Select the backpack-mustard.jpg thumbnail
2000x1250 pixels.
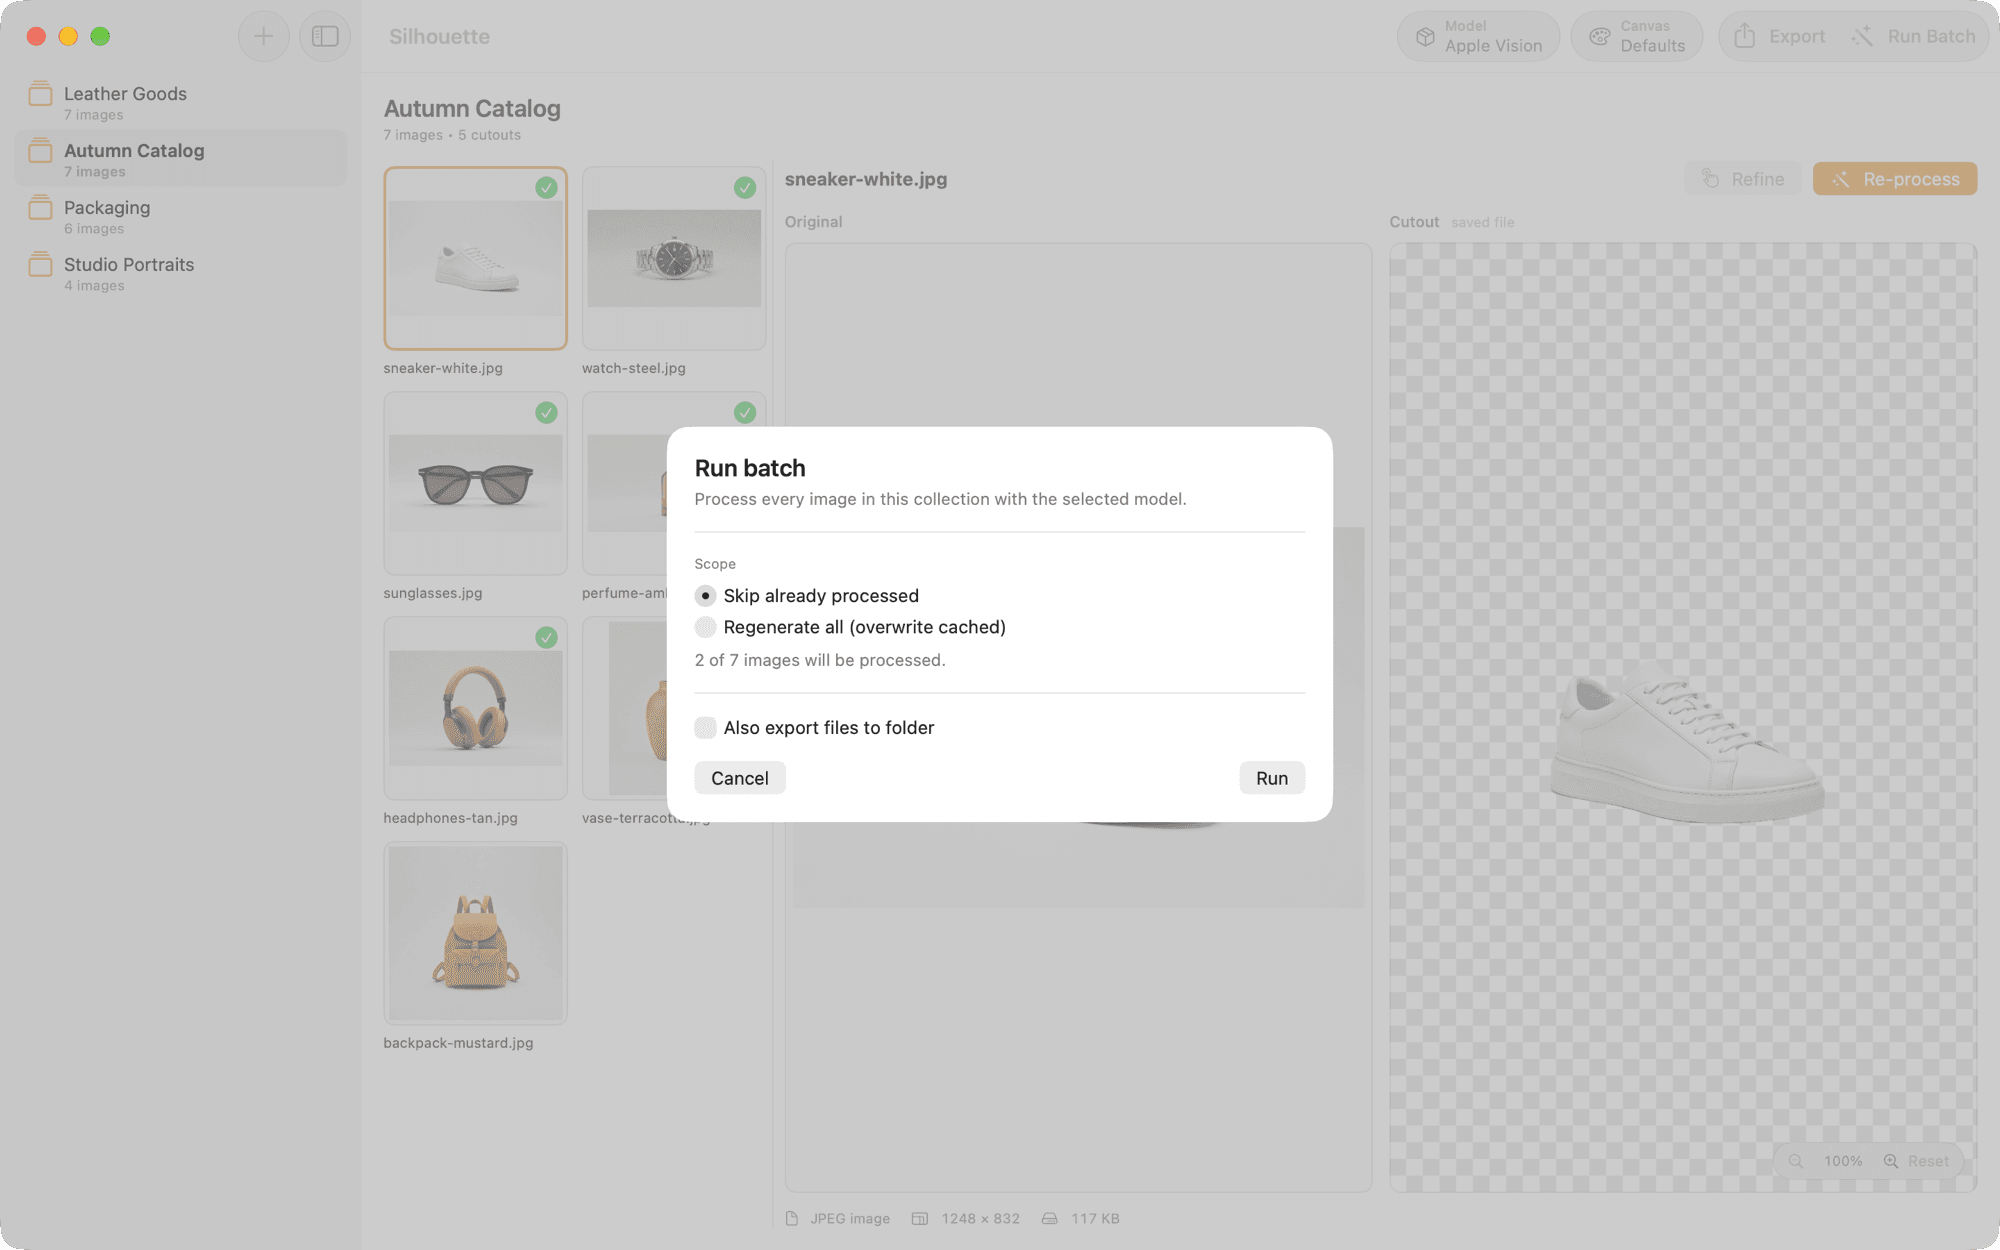tap(475, 933)
